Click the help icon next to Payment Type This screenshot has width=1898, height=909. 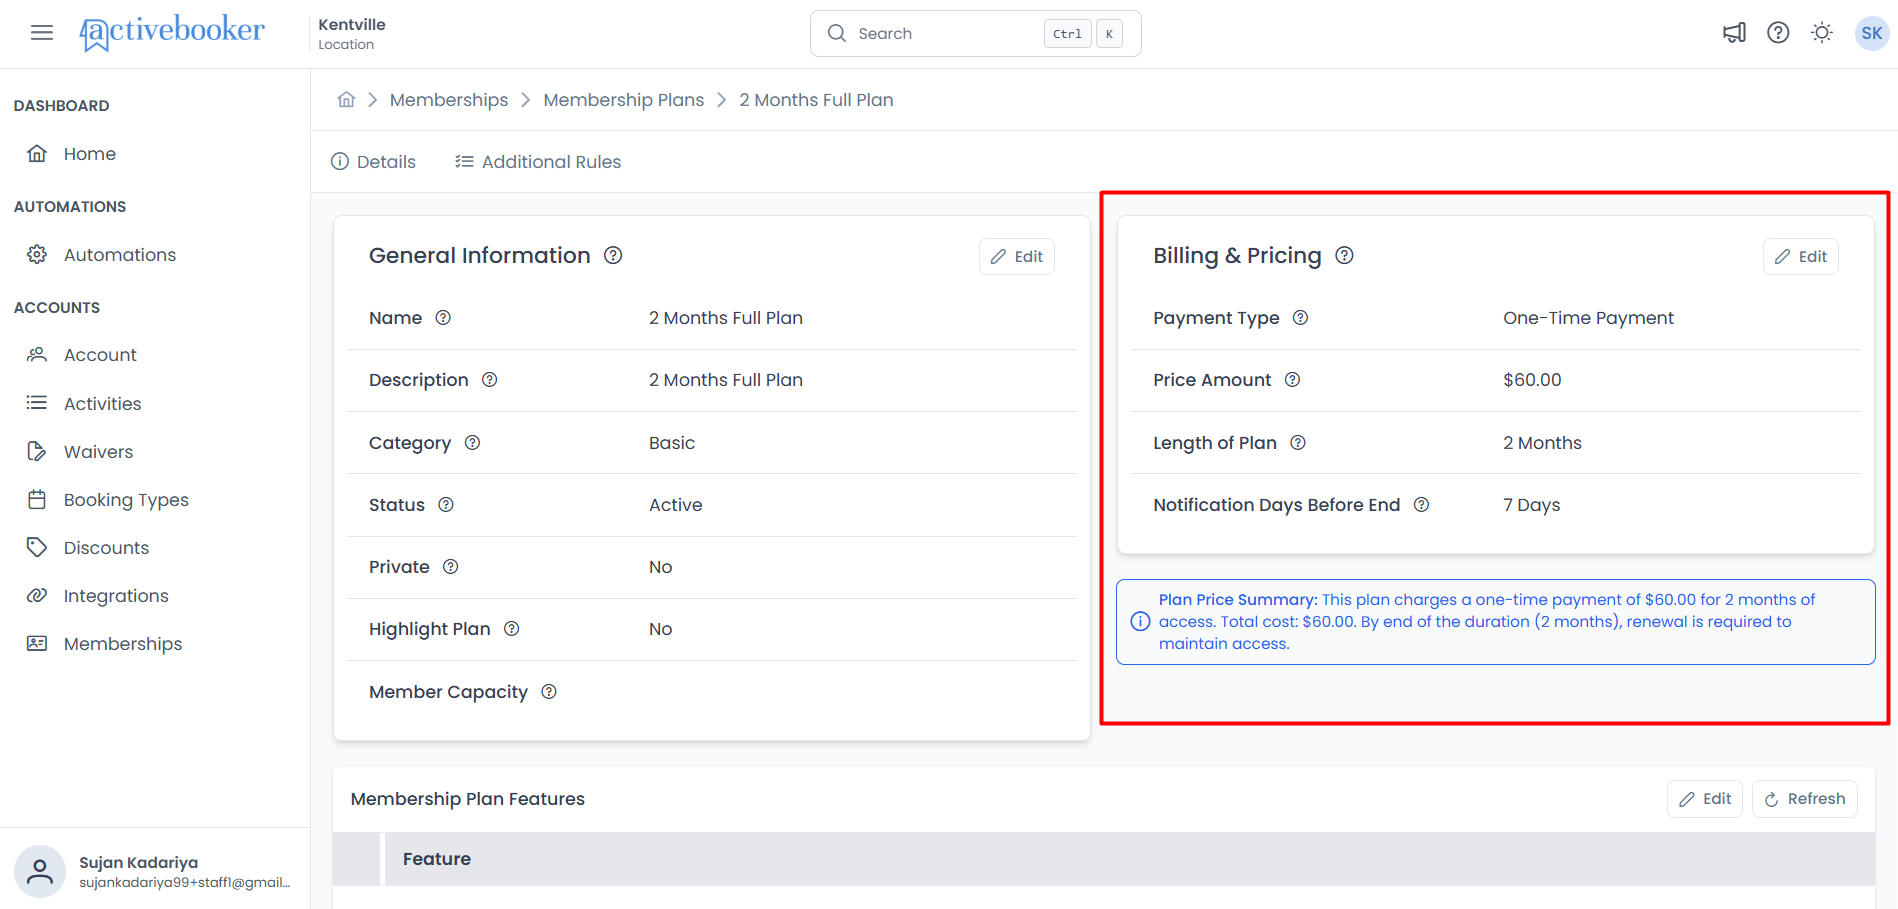click(x=1301, y=318)
